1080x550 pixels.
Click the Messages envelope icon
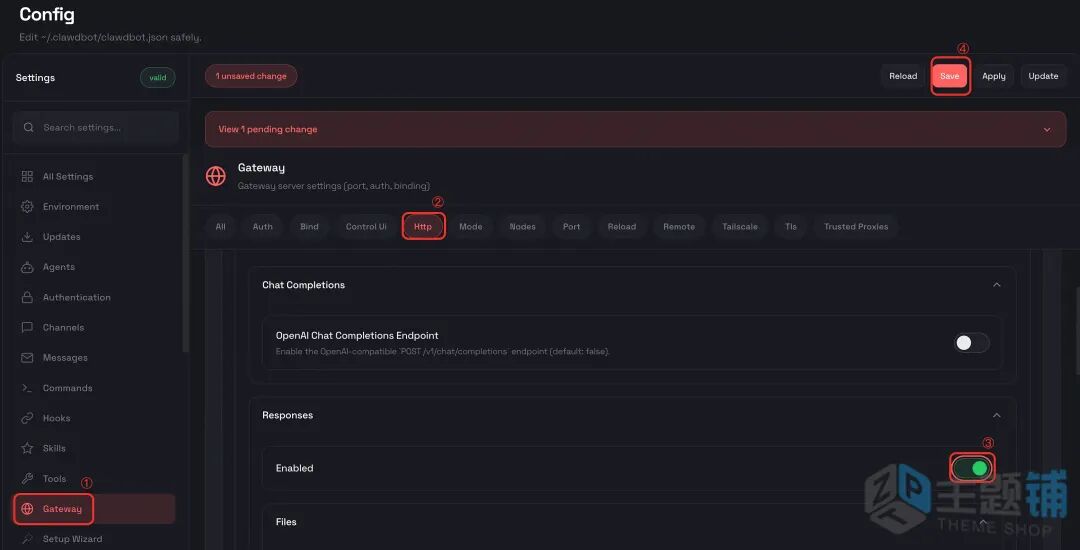click(27, 358)
